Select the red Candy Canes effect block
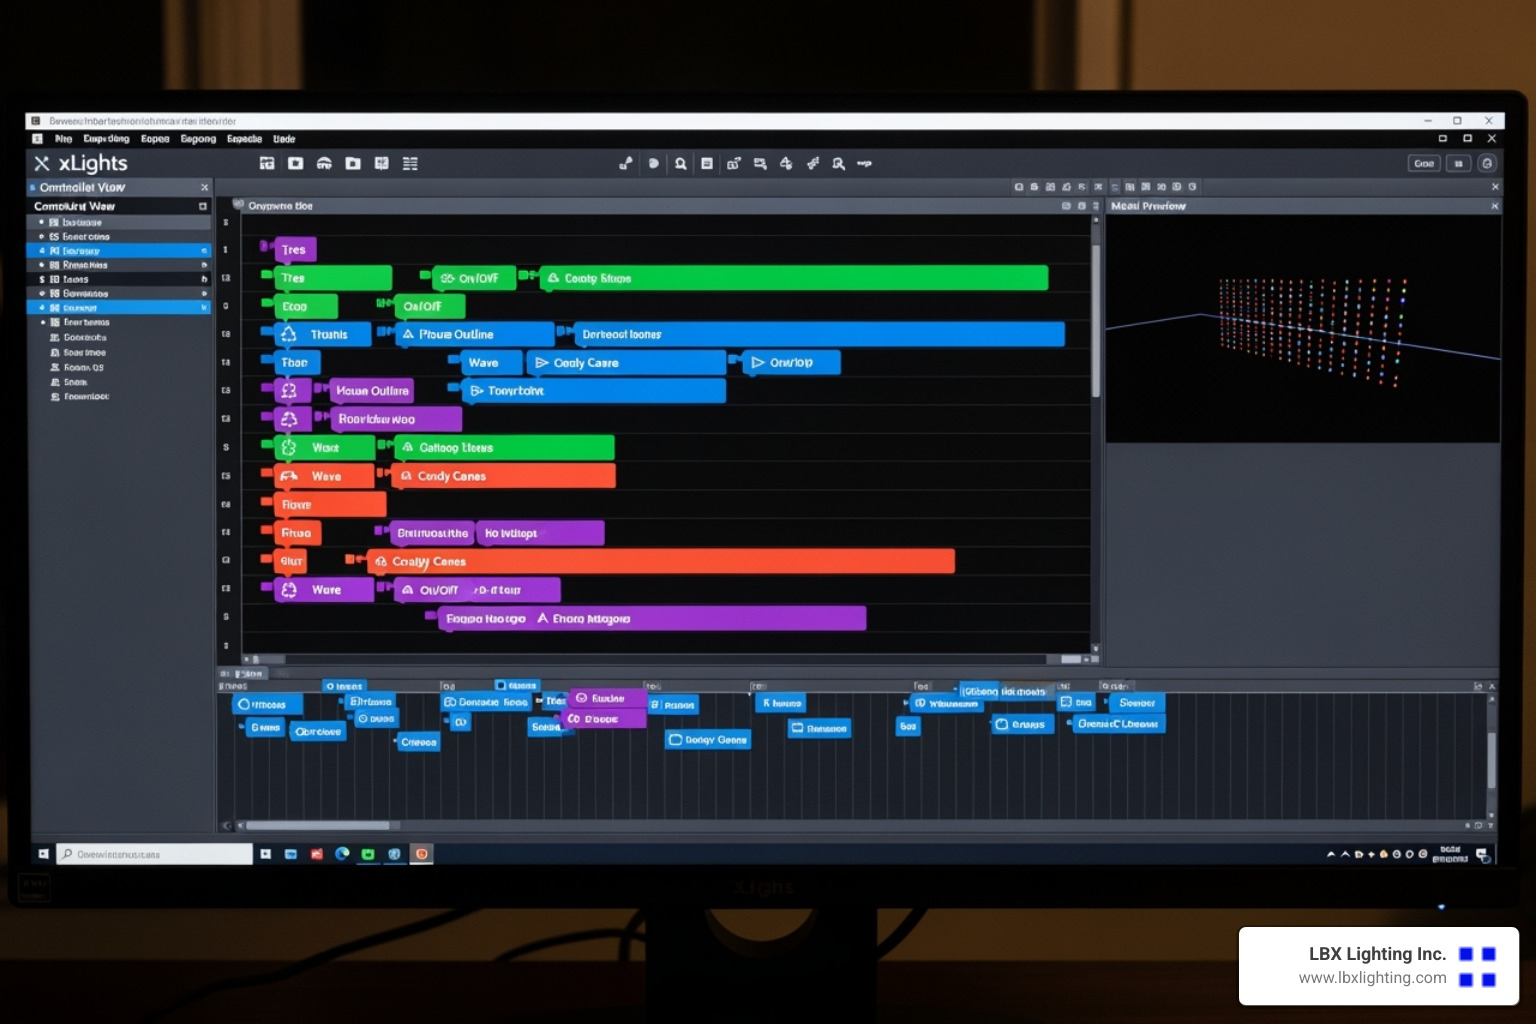Viewport: 1536px width, 1024px height. pos(503,476)
